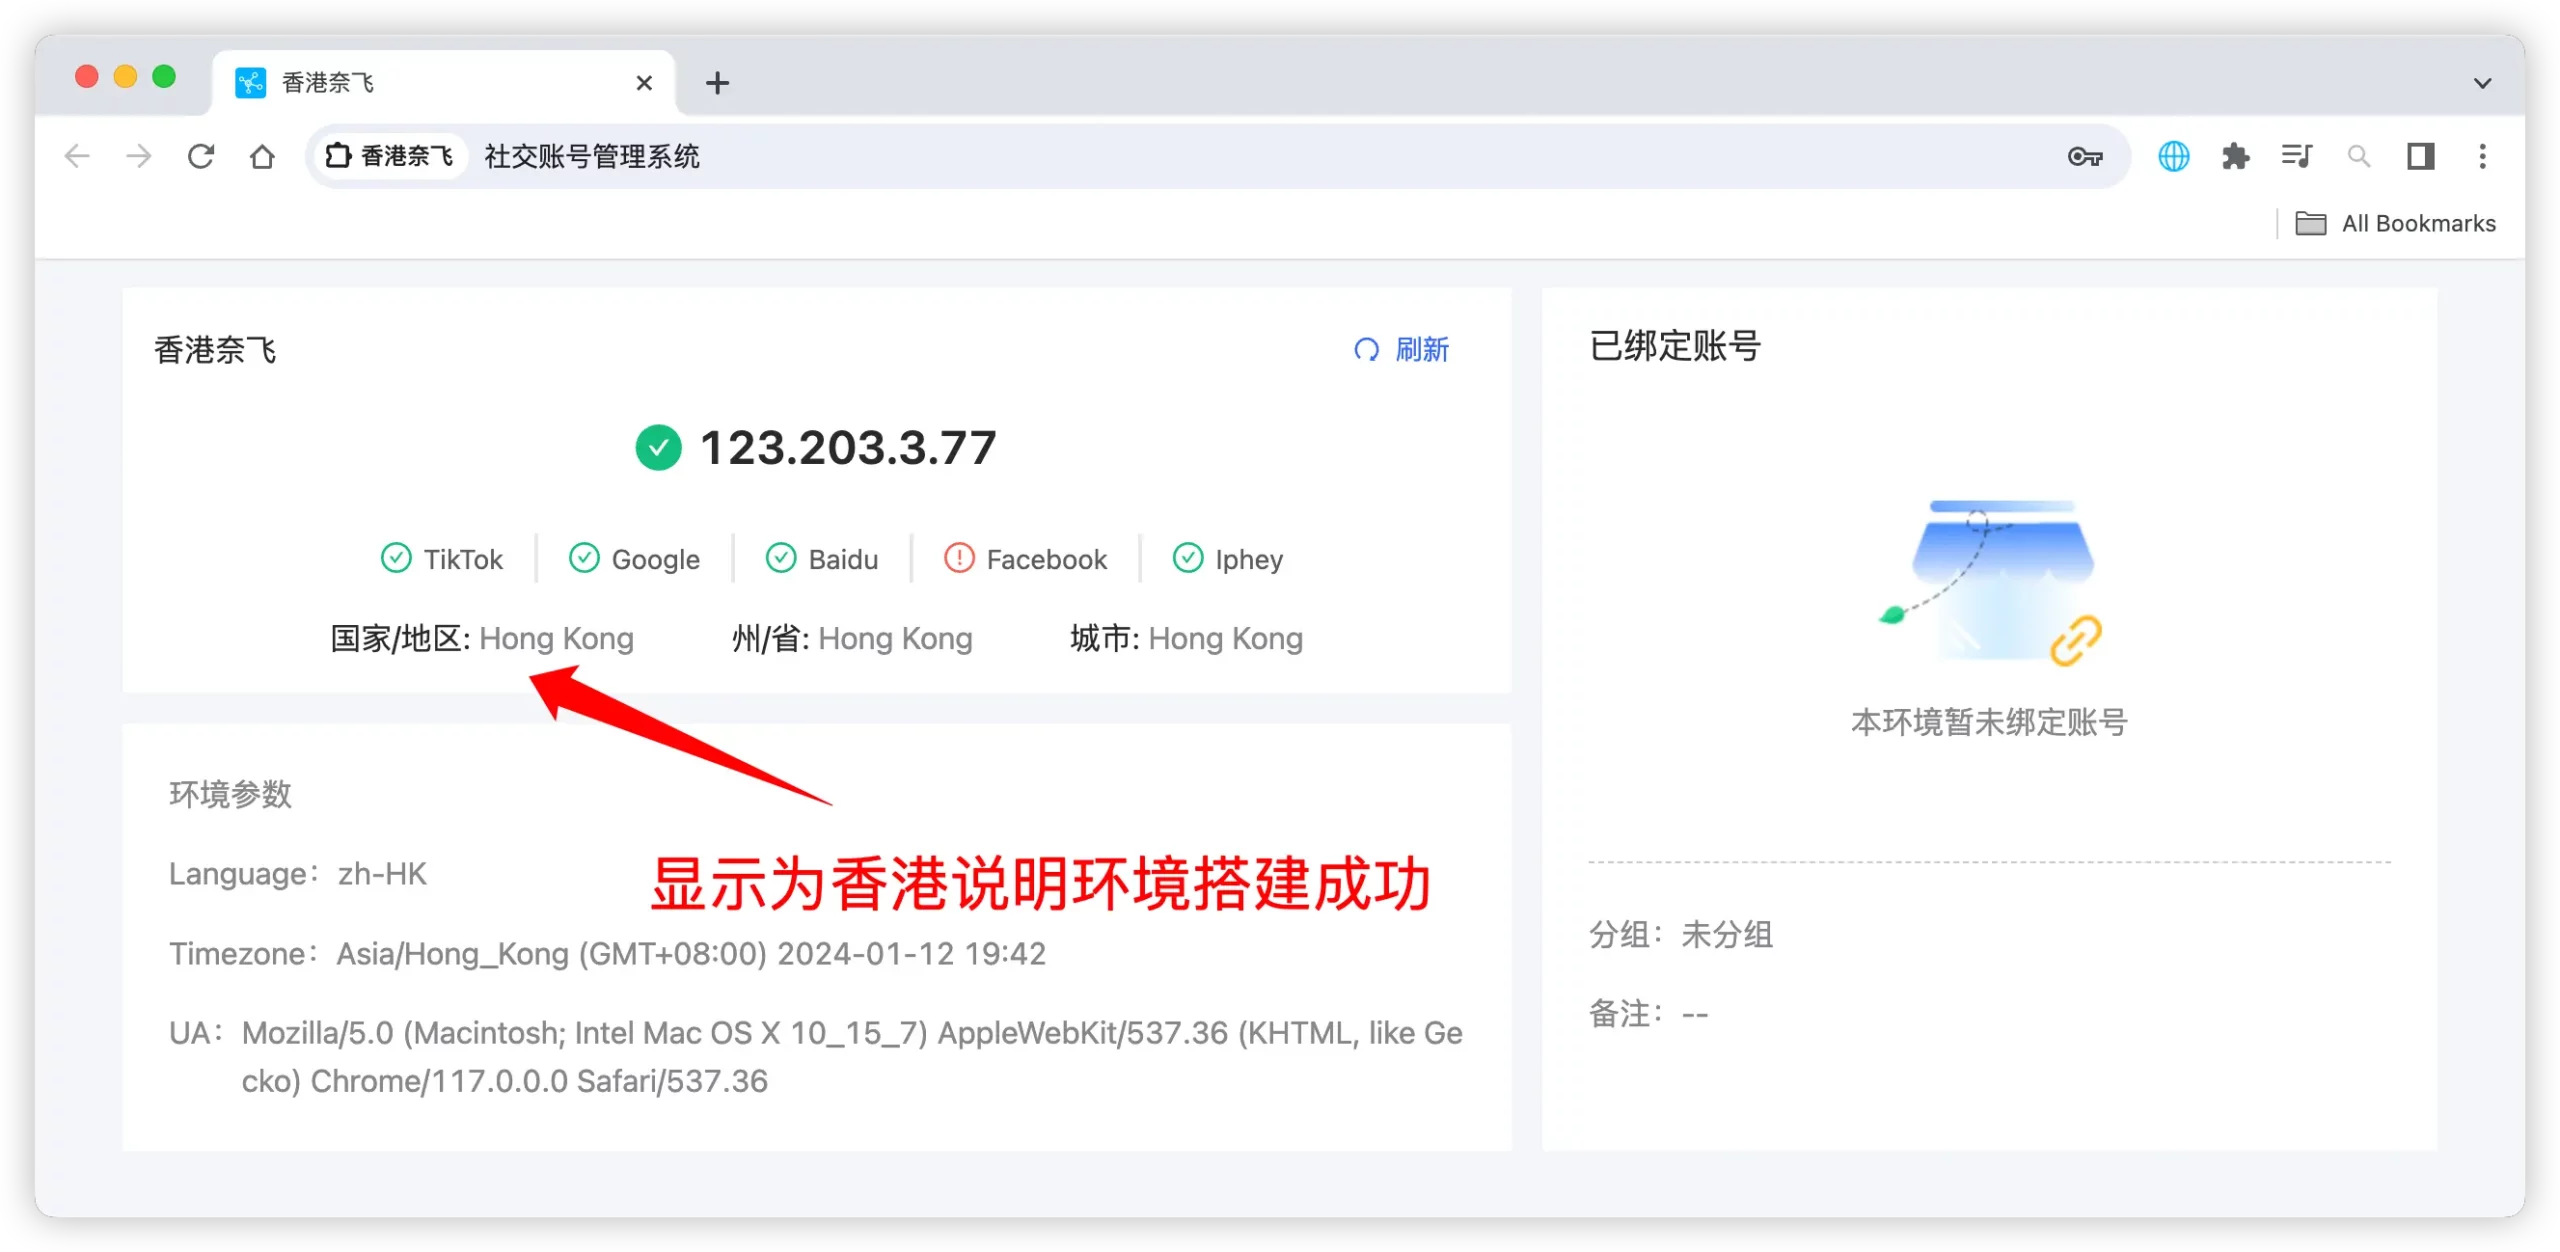Click the 香港奈飞 tab favicon
Image resolution: width=2560 pixels, height=1252 pixels.
(x=250, y=82)
